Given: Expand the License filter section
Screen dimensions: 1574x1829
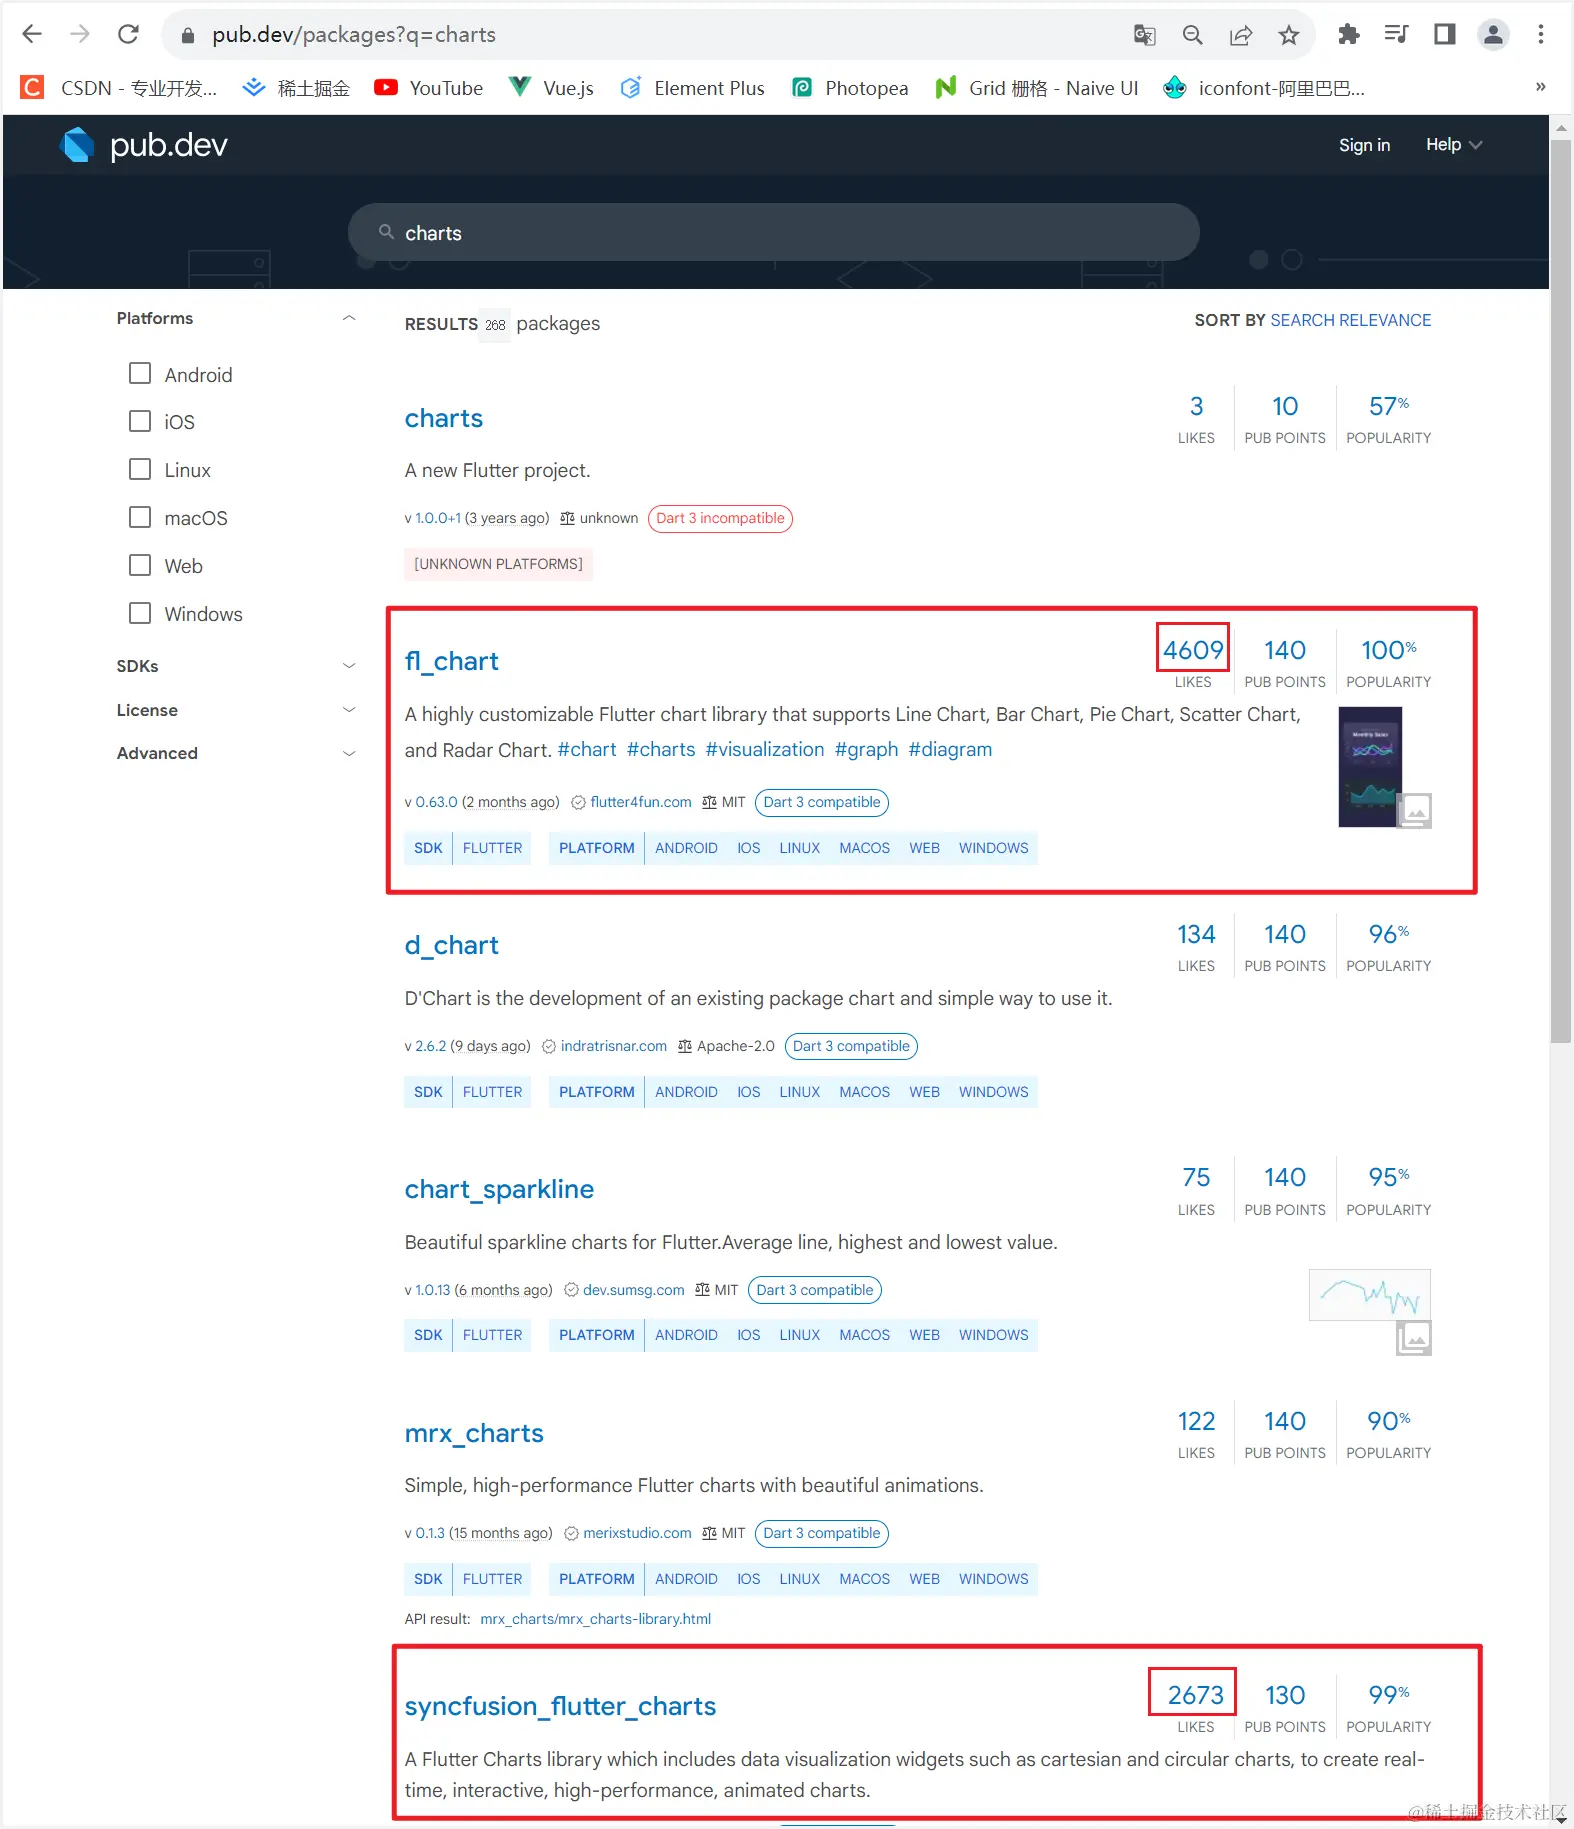Looking at the screenshot, I should (x=349, y=710).
